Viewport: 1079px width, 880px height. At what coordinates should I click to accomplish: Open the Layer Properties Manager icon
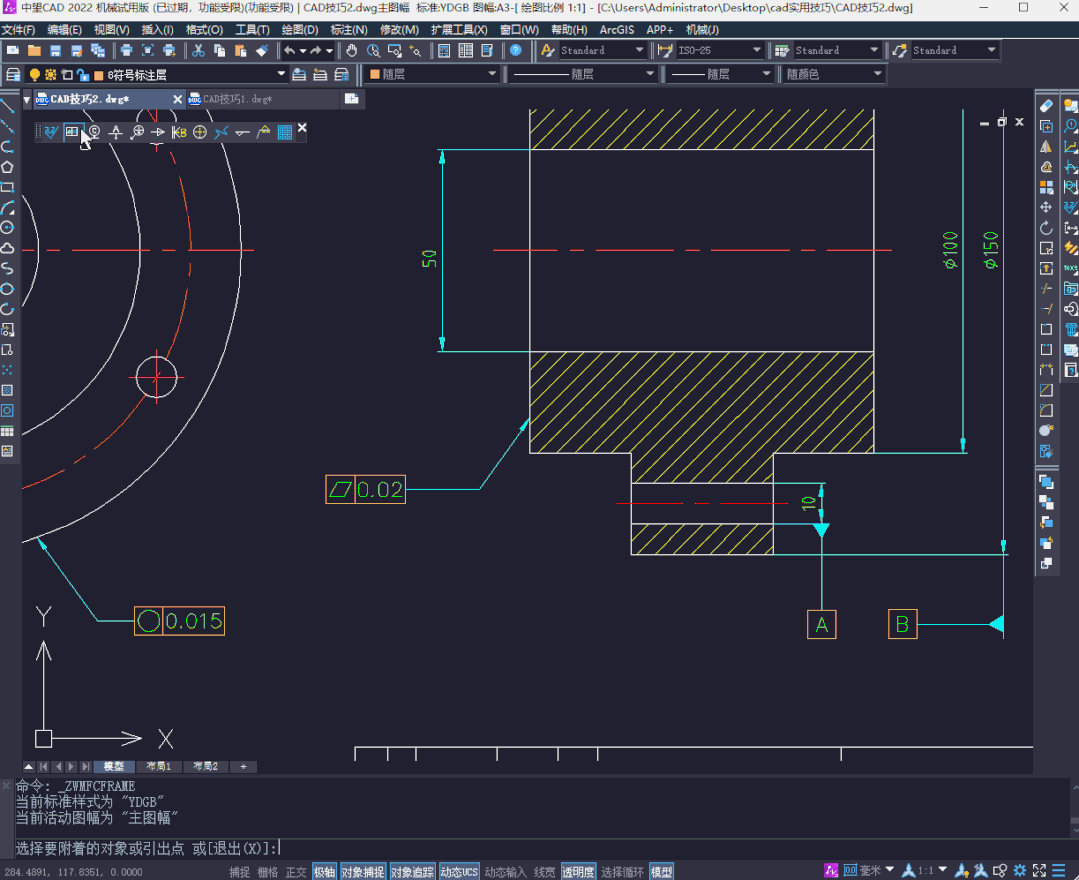point(13,75)
